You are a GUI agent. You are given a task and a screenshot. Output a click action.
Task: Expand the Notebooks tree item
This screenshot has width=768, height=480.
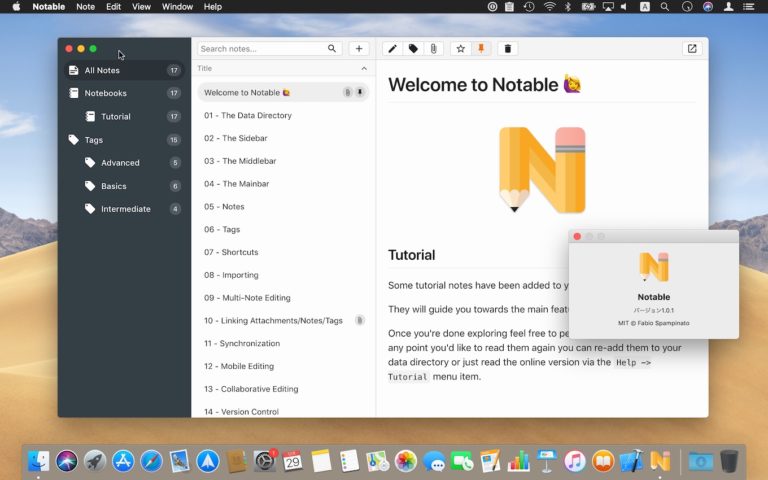(105, 93)
